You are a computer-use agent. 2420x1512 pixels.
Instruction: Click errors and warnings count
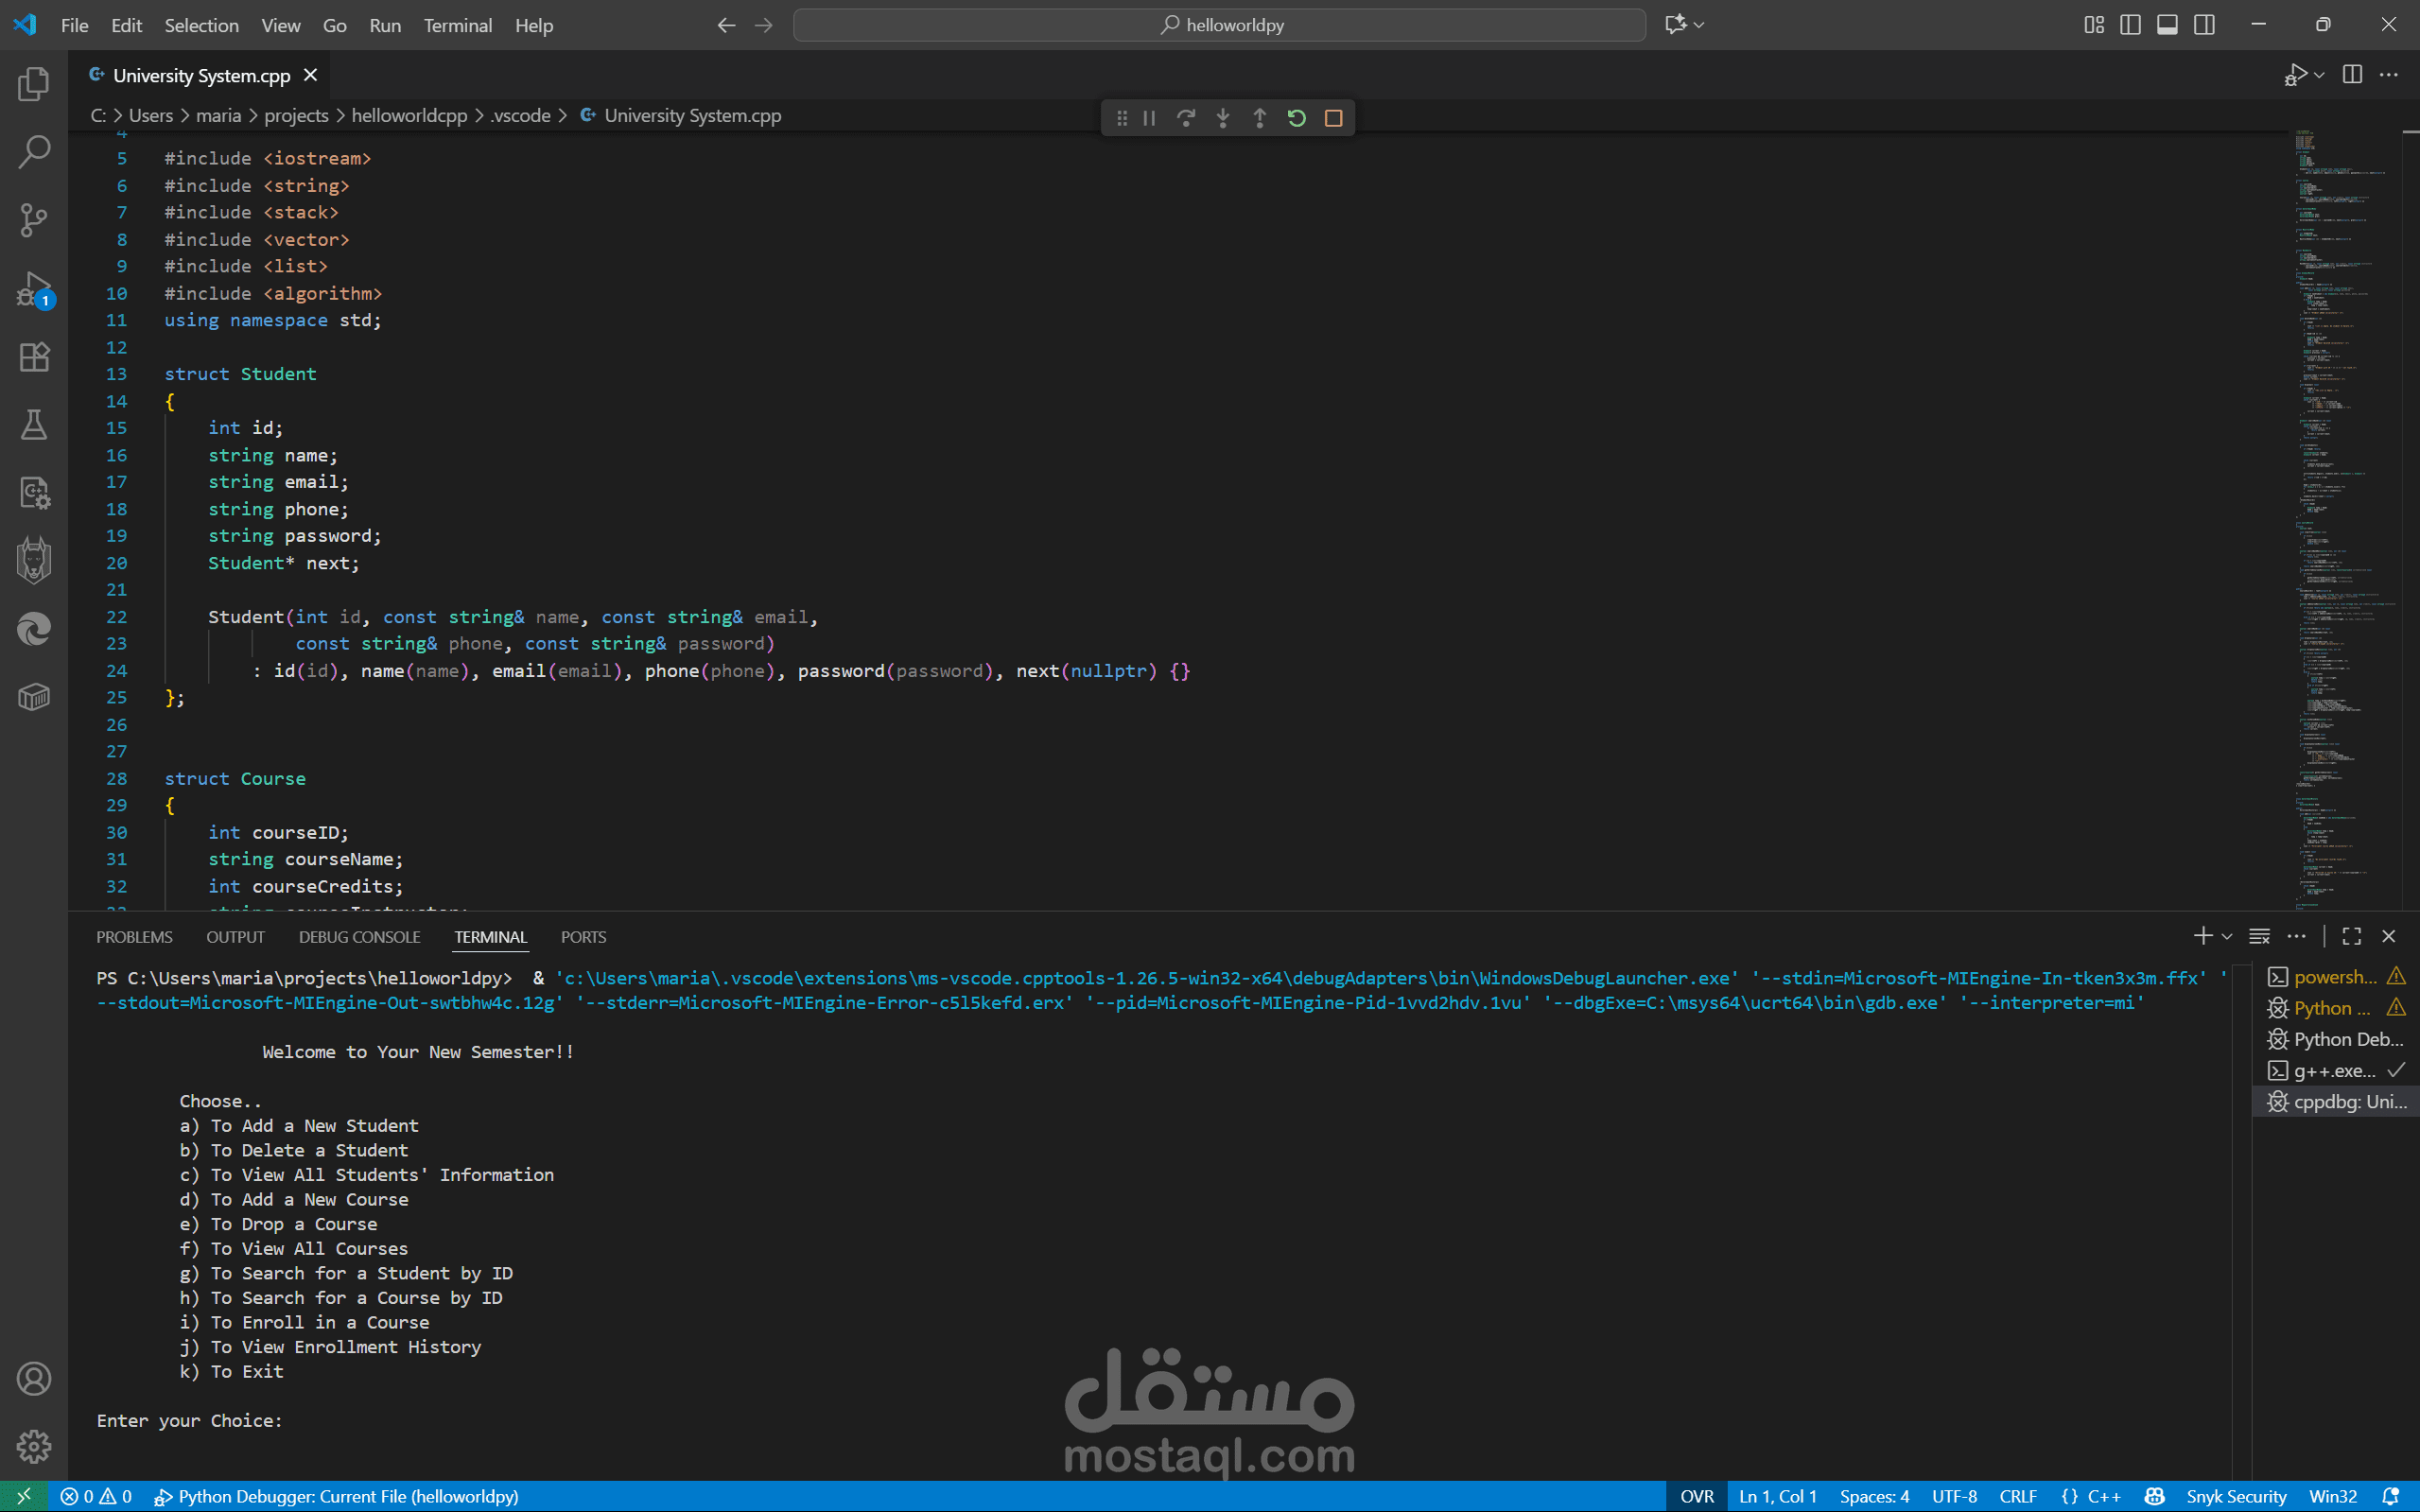(96, 1496)
